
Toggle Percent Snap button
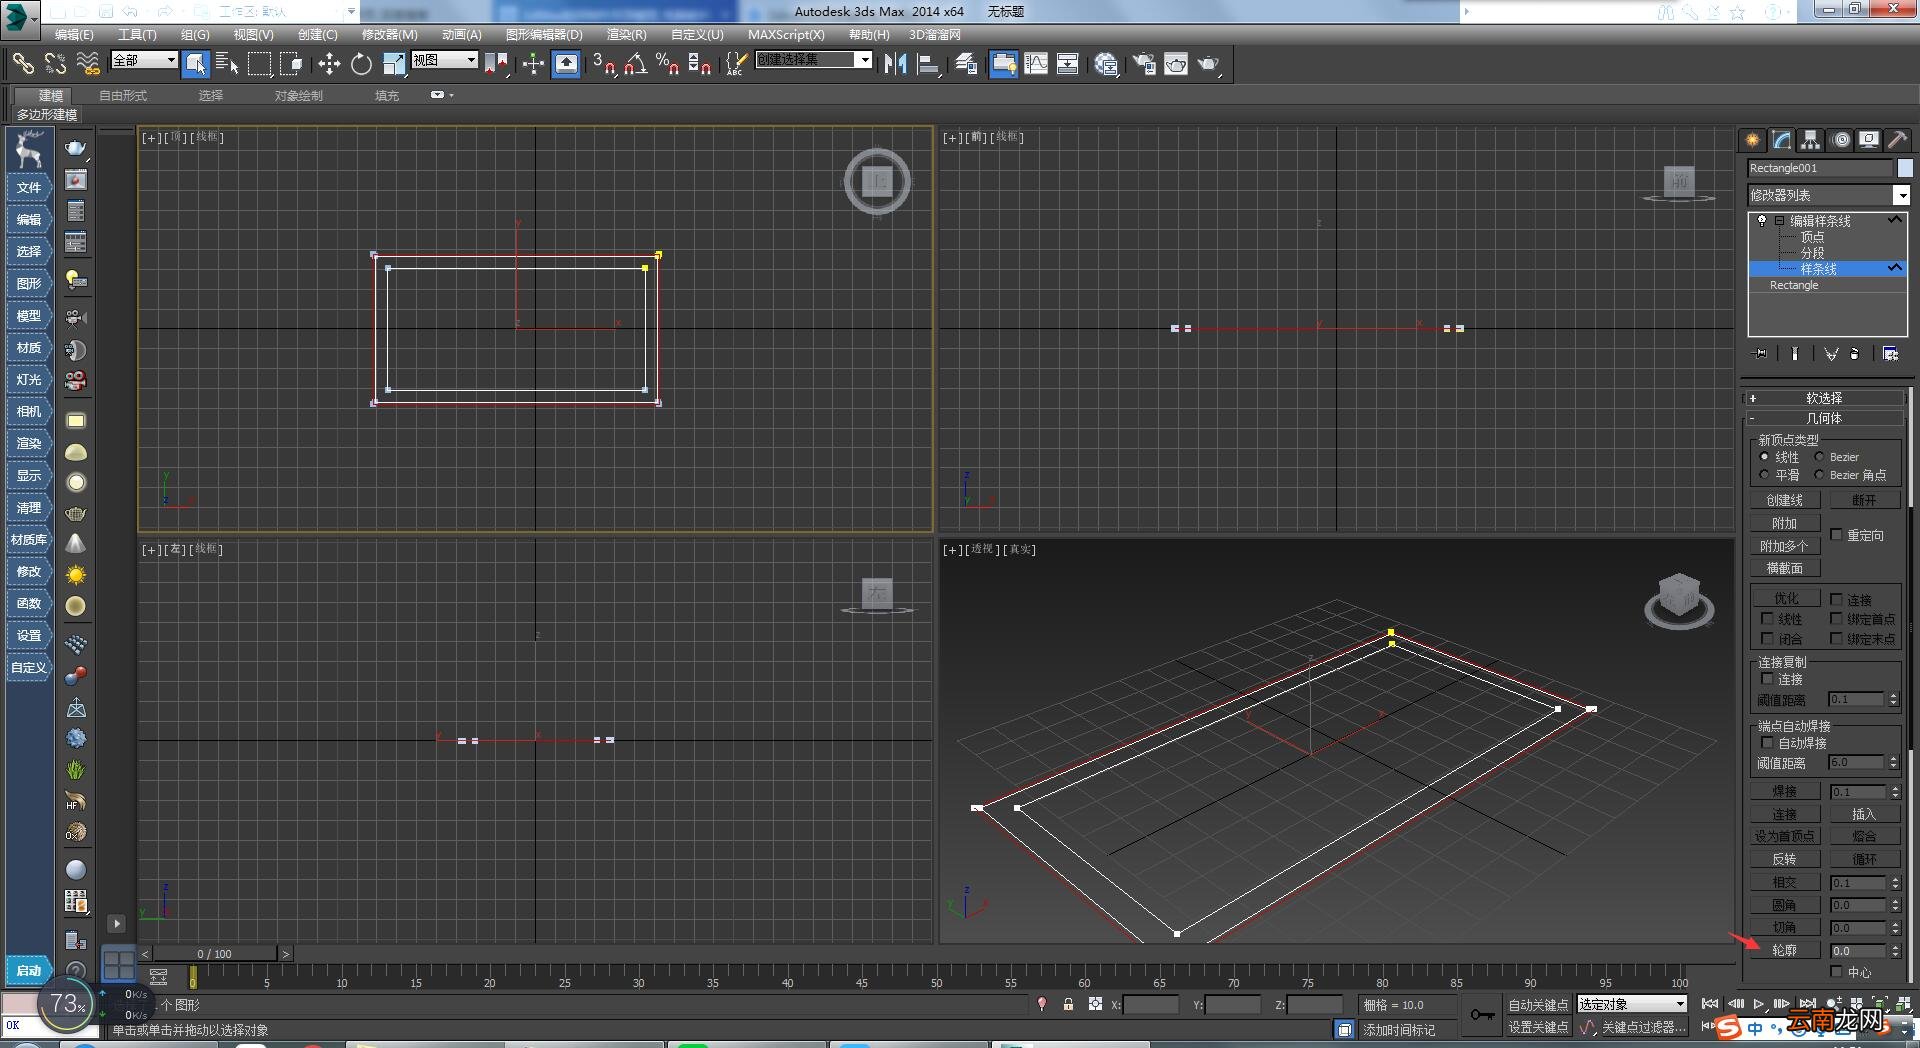click(x=667, y=64)
